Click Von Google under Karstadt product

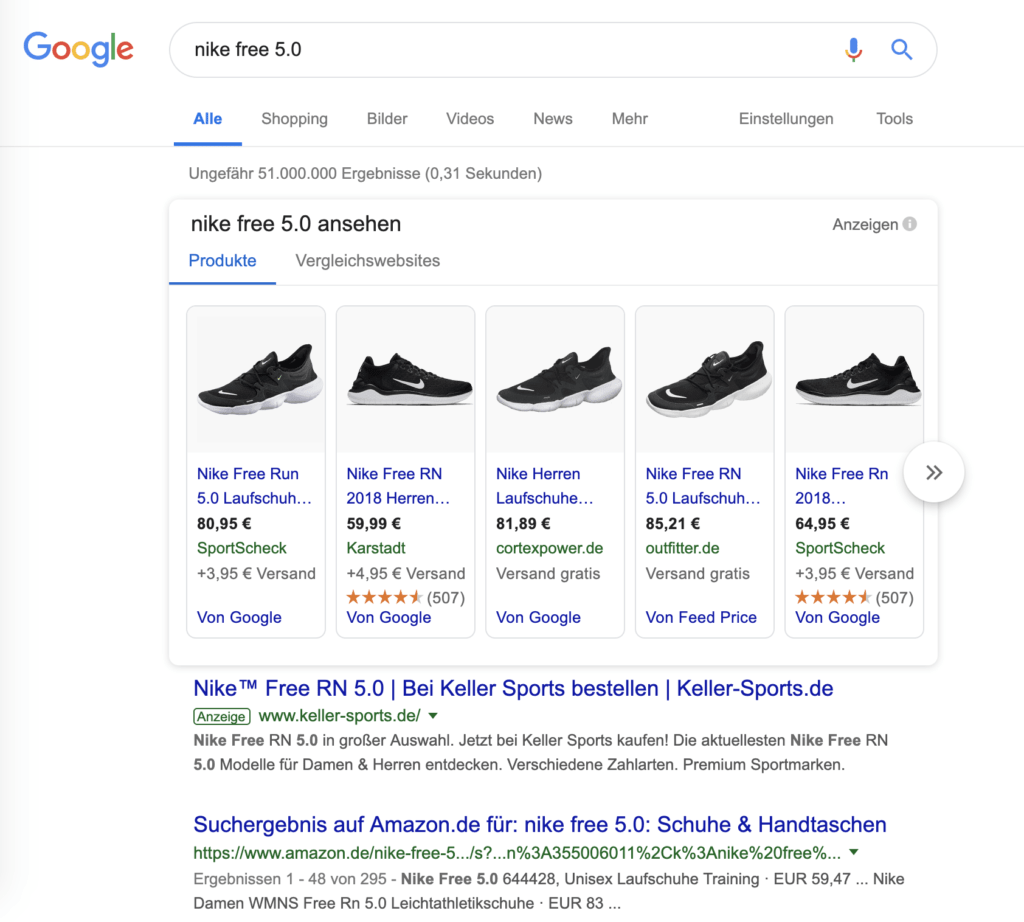389,617
